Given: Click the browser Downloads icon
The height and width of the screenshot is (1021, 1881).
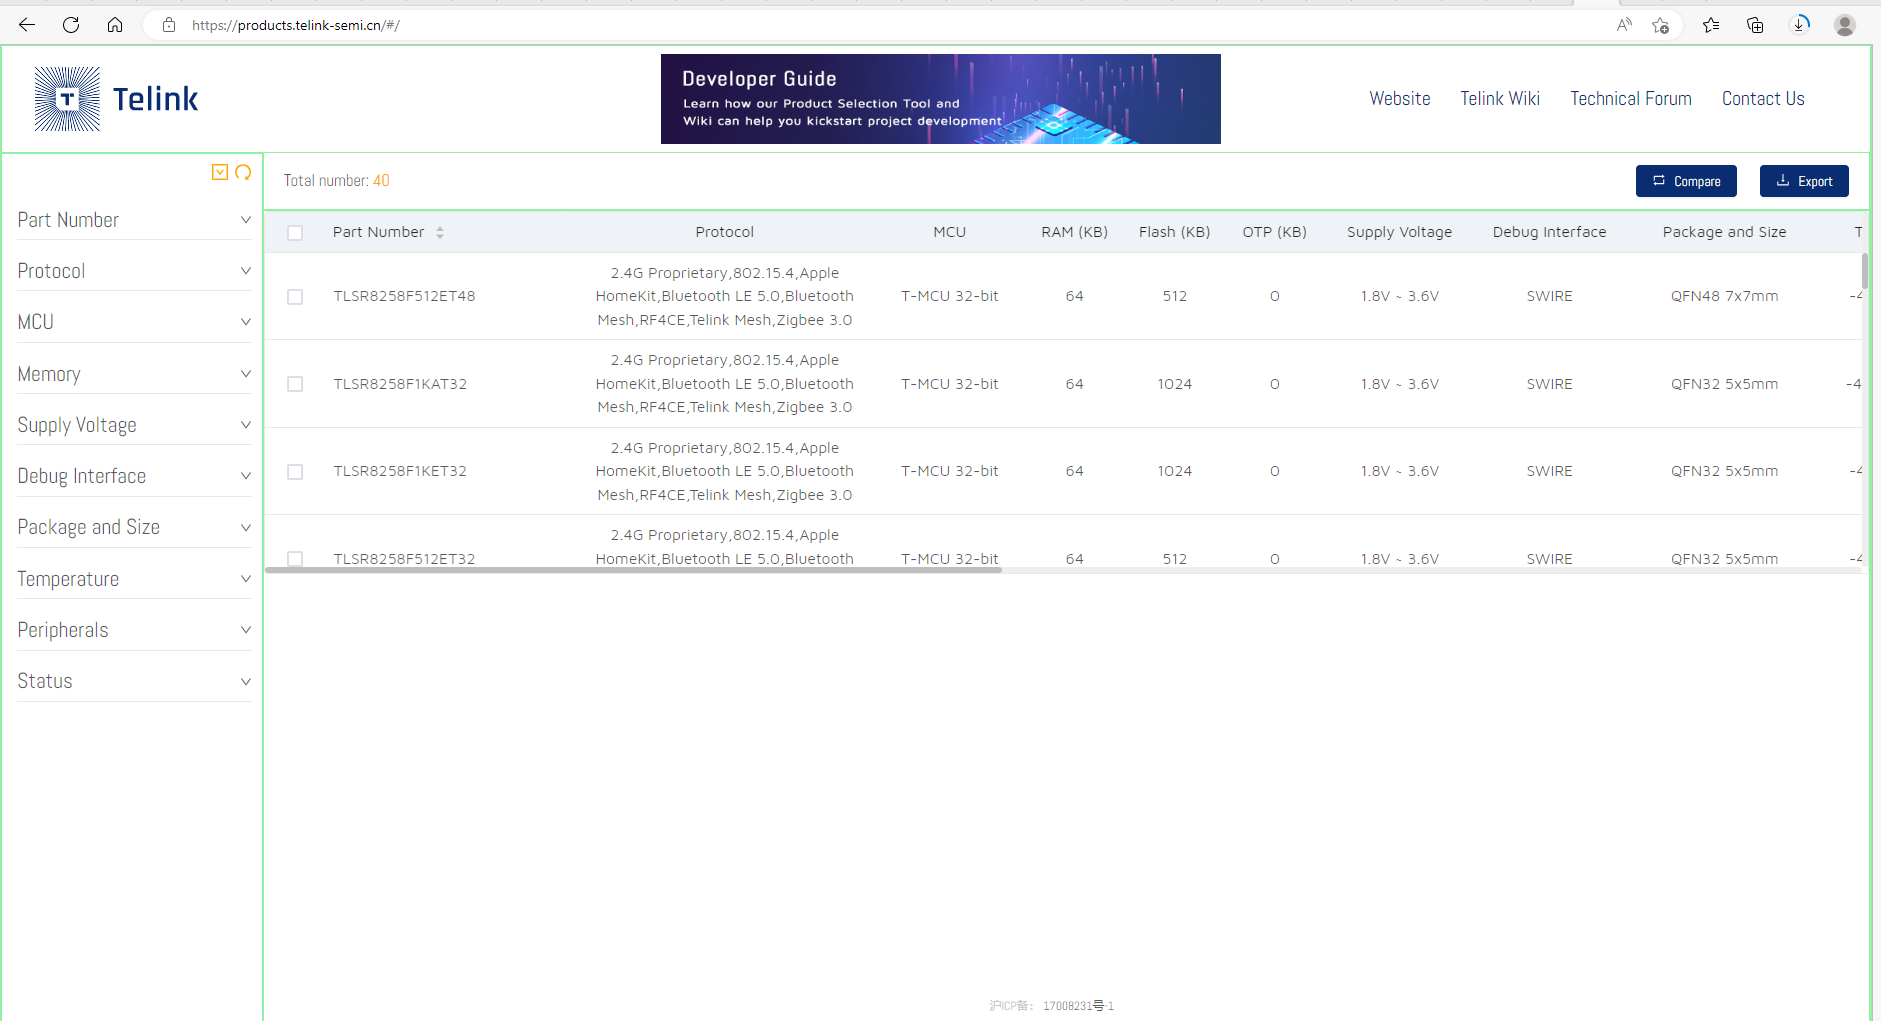Looking at the screenshot, I should click(x=1800, y=25).
